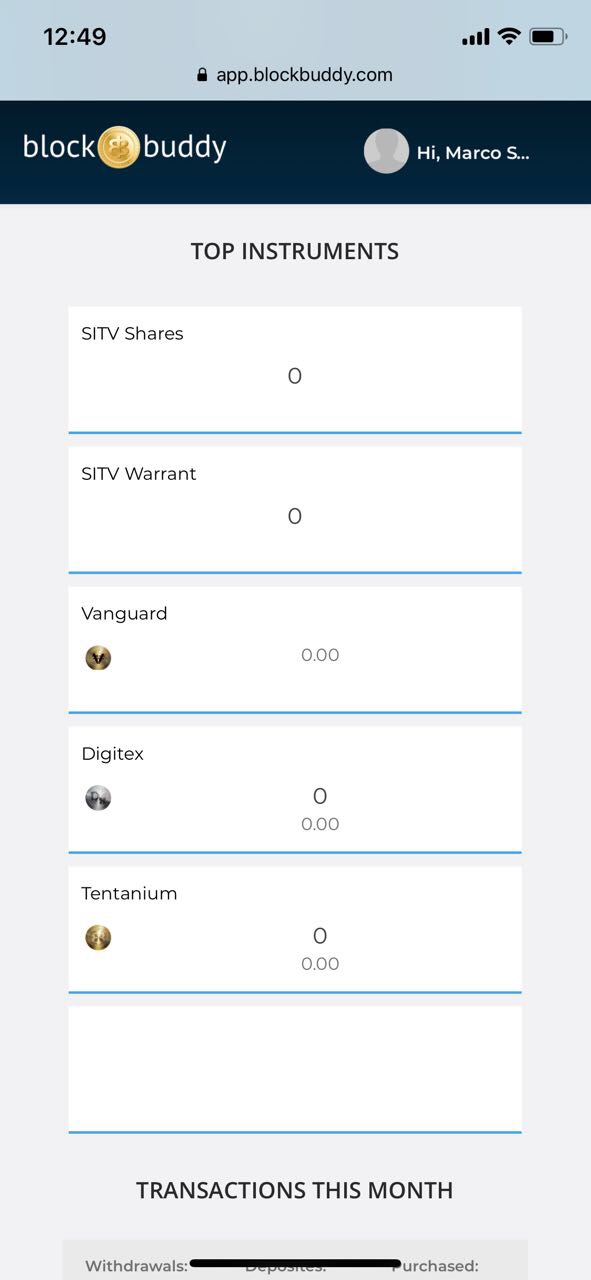Open the Digitex instrument card
The width and height of the screenshot is (591, 1280).
(x=295, y=790)
